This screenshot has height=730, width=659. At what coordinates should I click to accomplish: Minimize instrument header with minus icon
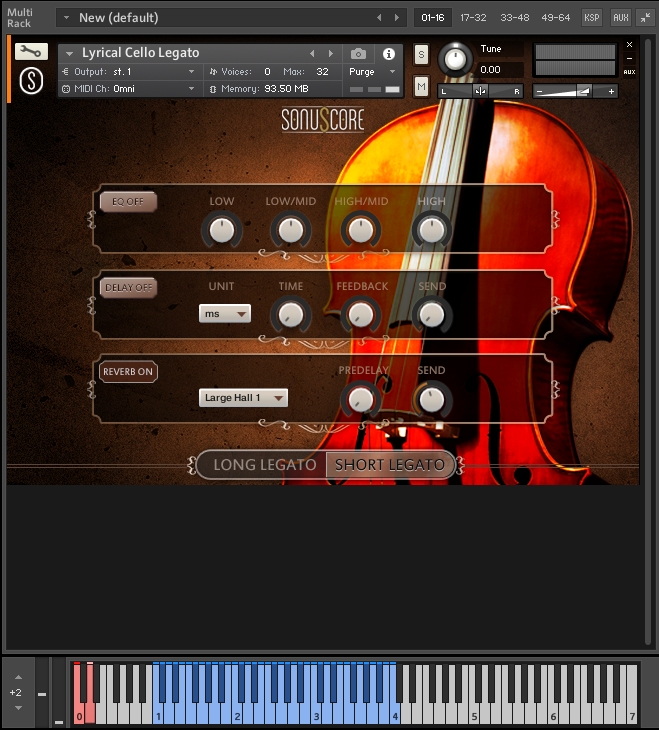(629, 59)
